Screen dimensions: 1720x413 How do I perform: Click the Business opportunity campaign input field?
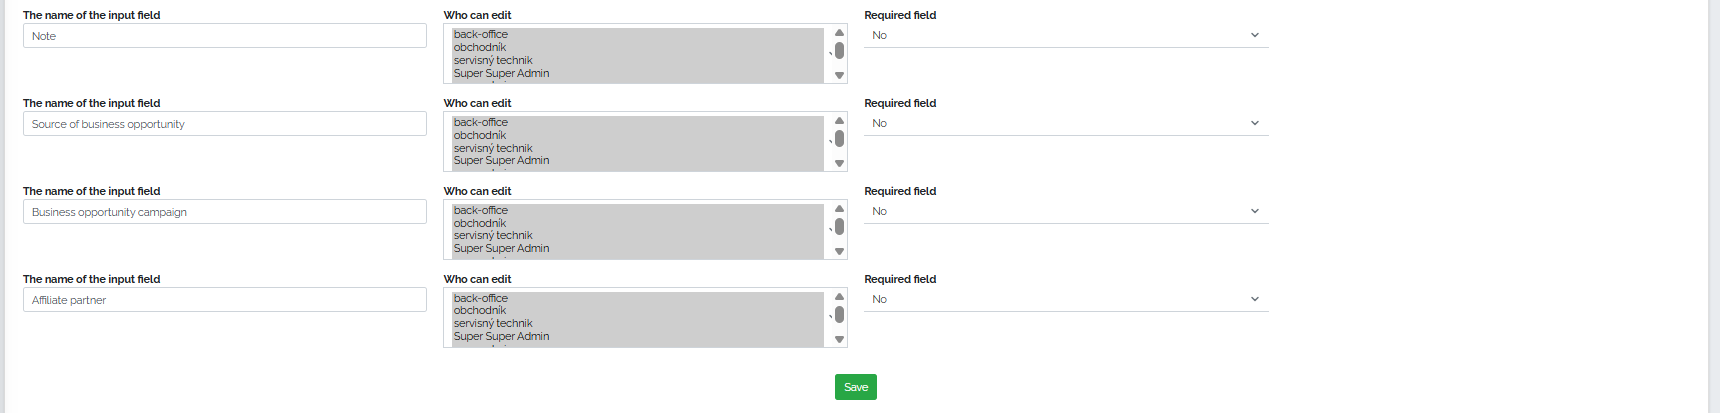click(225, 212)
